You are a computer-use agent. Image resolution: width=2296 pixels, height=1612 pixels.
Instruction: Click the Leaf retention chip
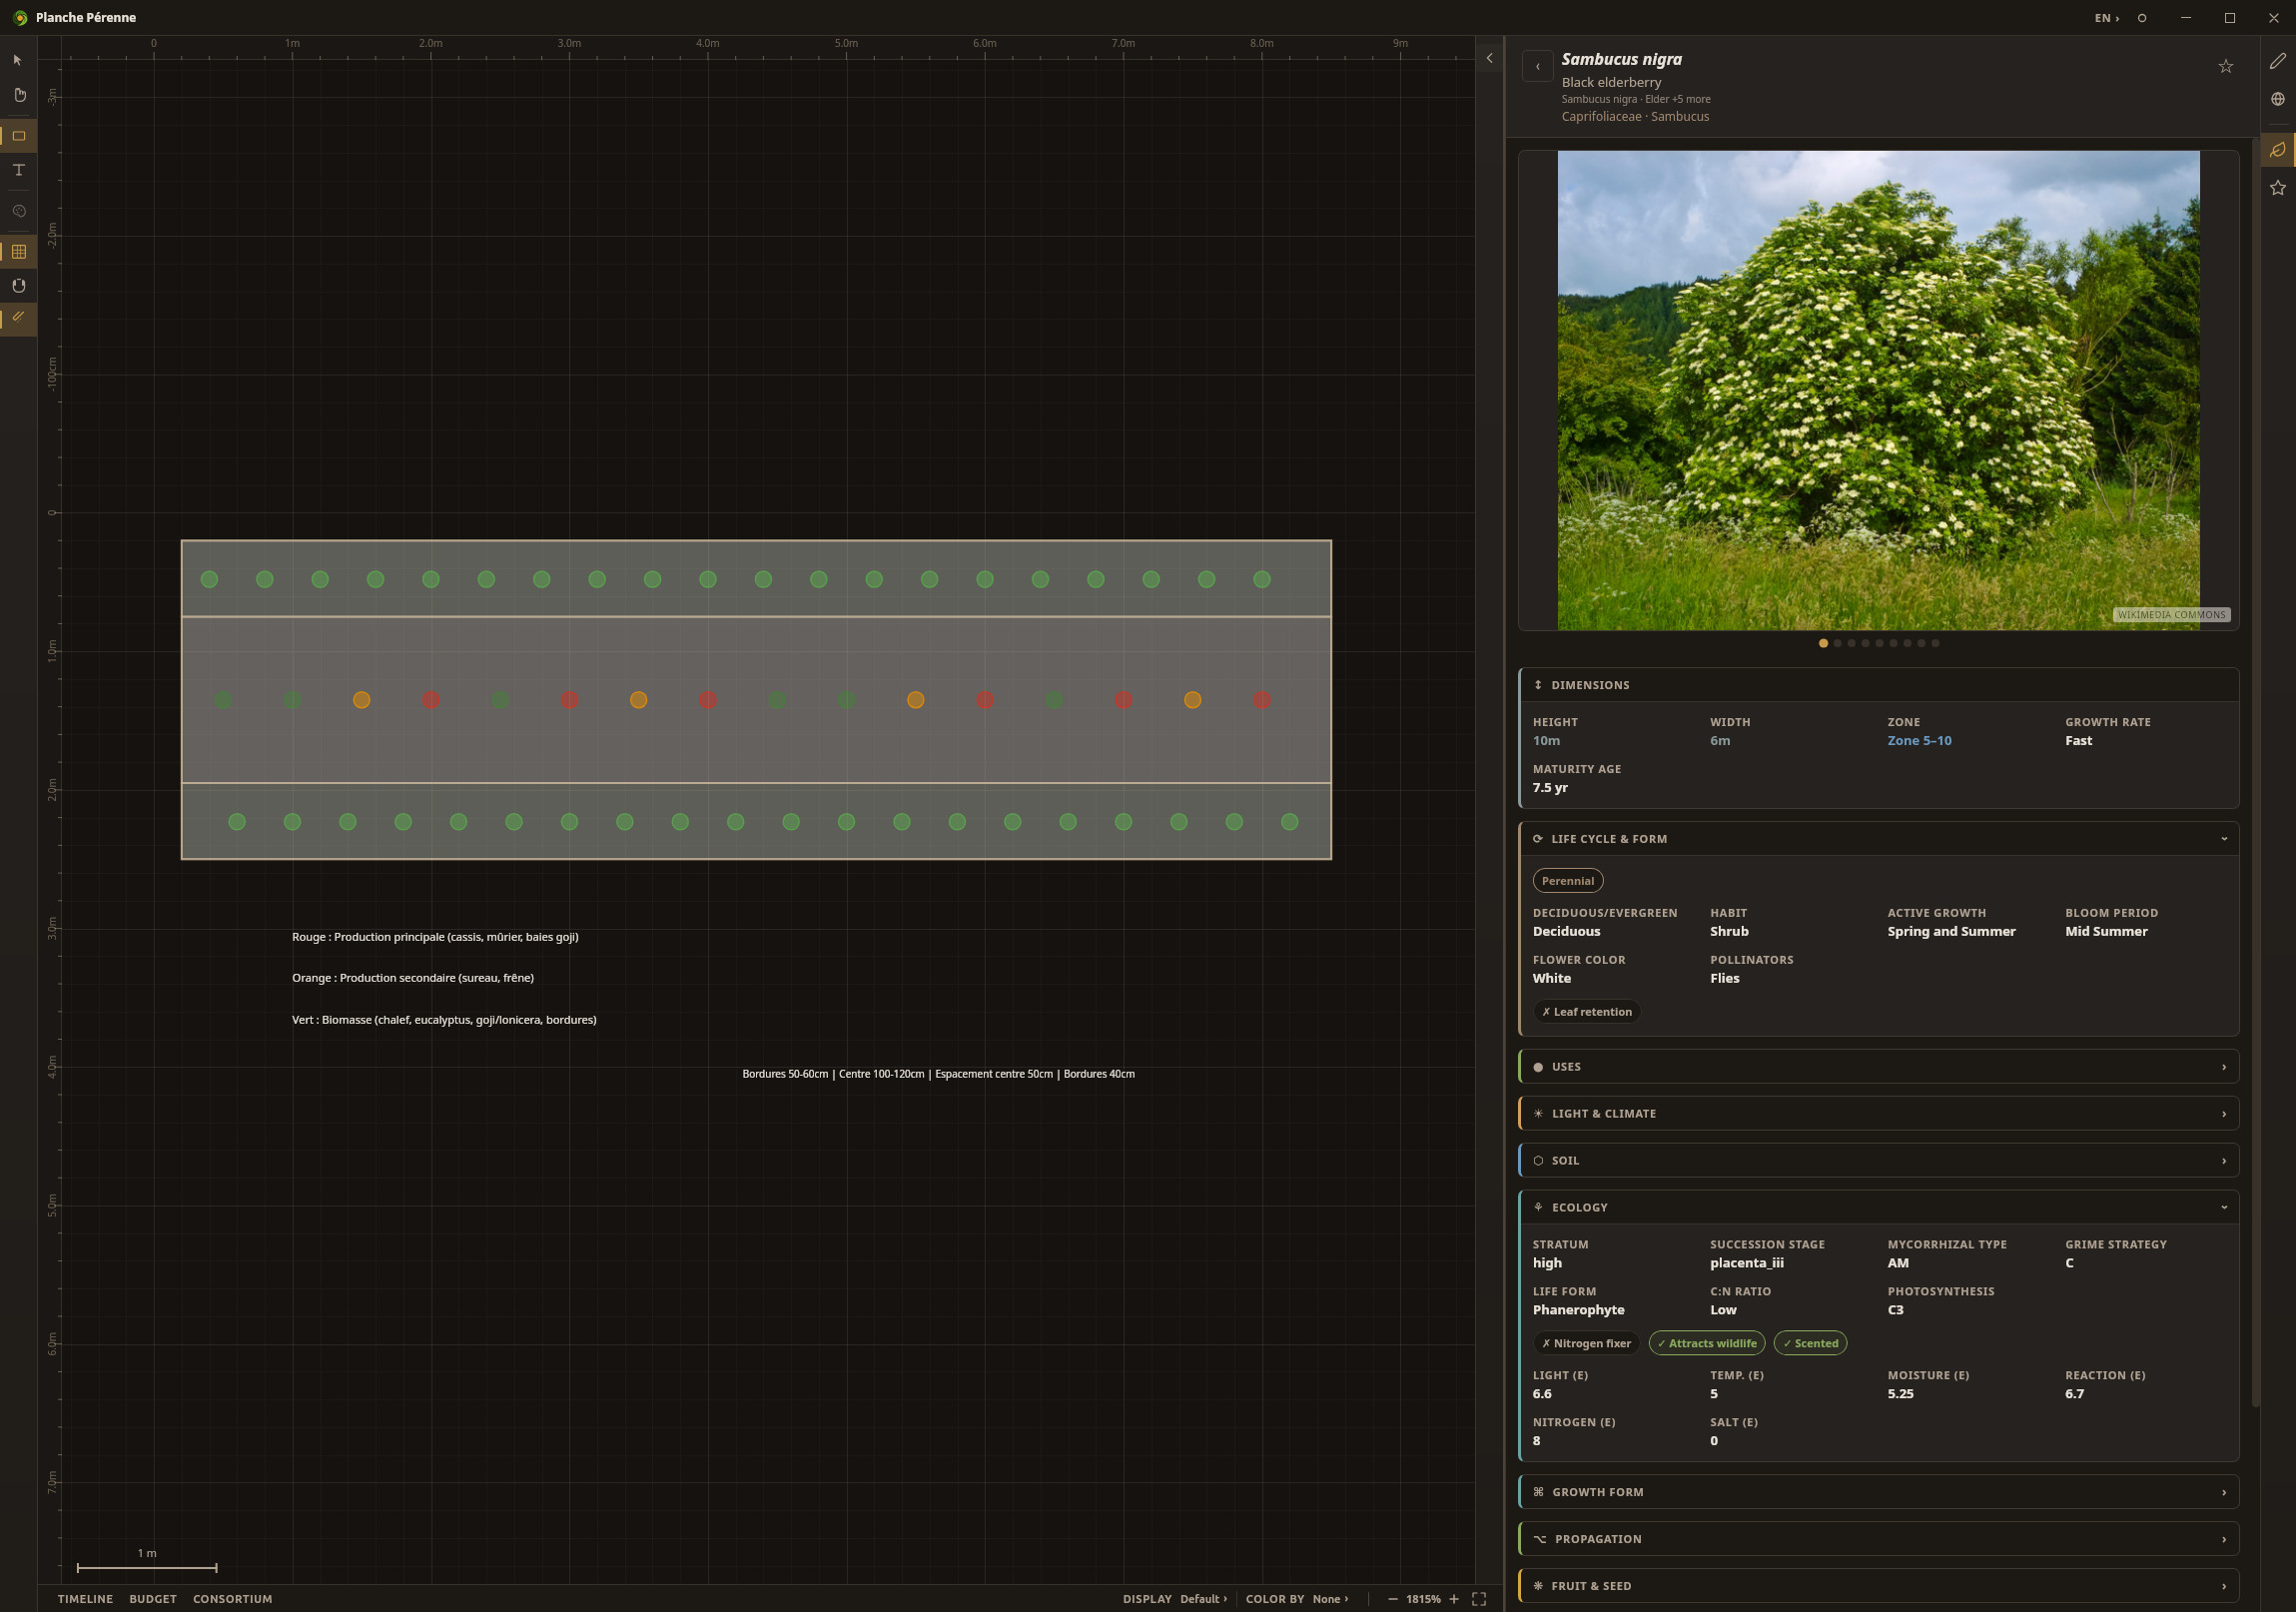click(x=1587, y=1012)
